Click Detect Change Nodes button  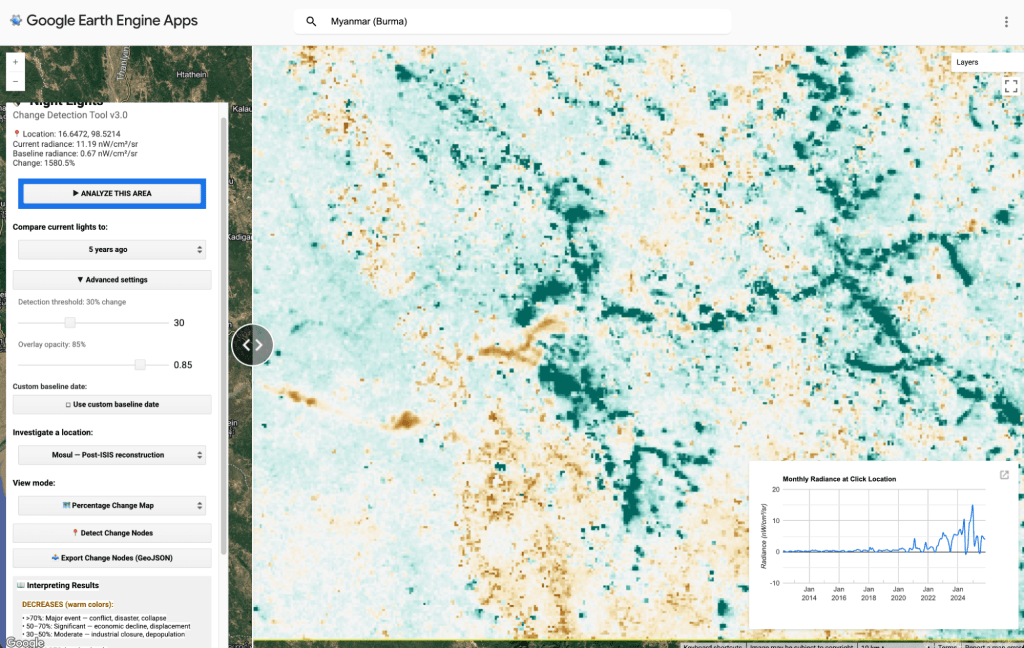click(x=112, y=533)
